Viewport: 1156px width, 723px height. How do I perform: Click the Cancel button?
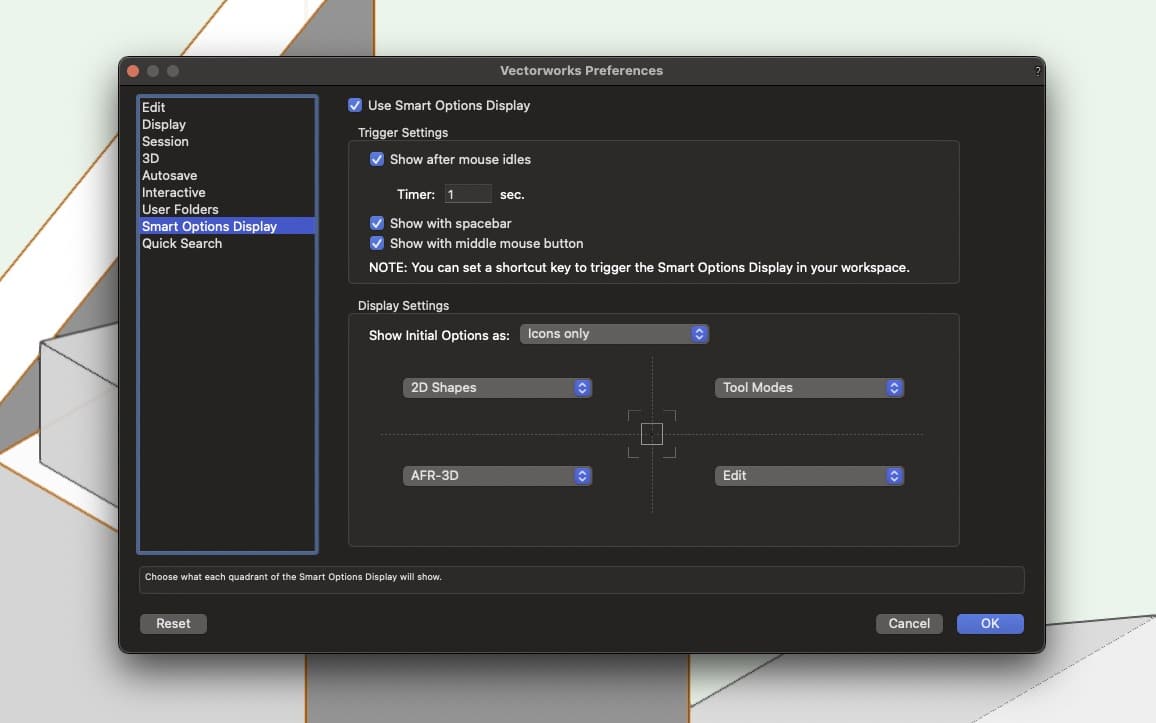coord(909,624)
